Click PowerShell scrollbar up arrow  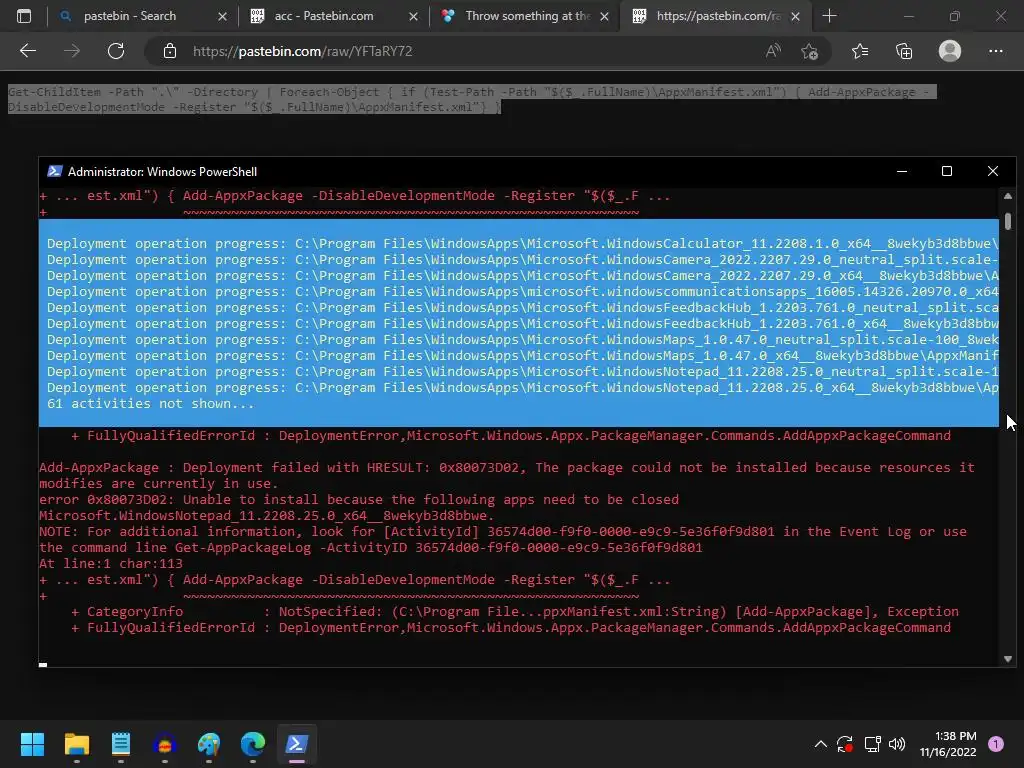(1008, 196)
